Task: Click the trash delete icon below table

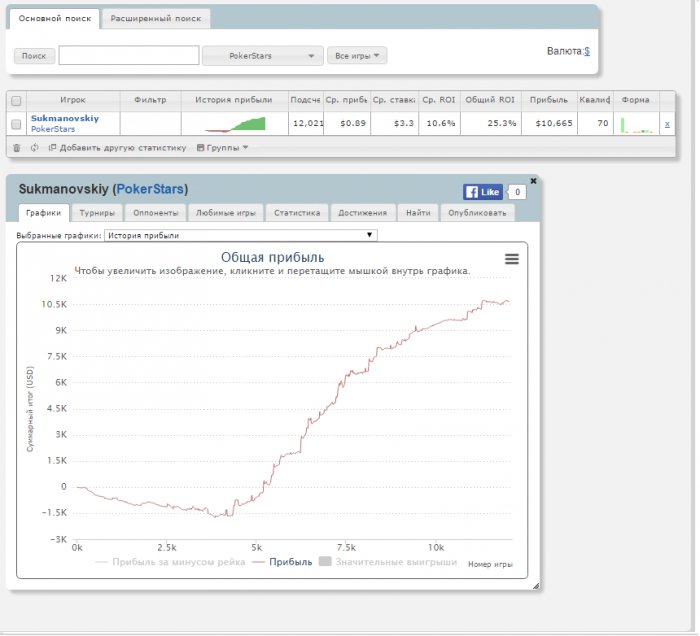Action: pos(16,148)
